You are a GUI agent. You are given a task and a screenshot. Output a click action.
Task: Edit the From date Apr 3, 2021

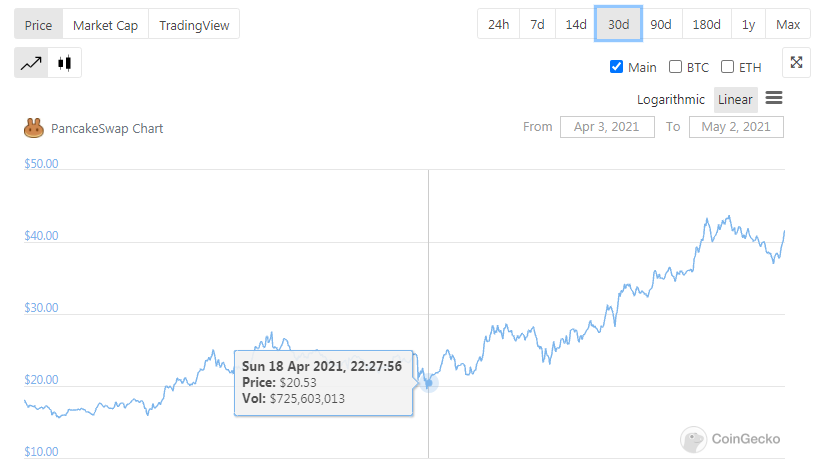click(607, 127)
